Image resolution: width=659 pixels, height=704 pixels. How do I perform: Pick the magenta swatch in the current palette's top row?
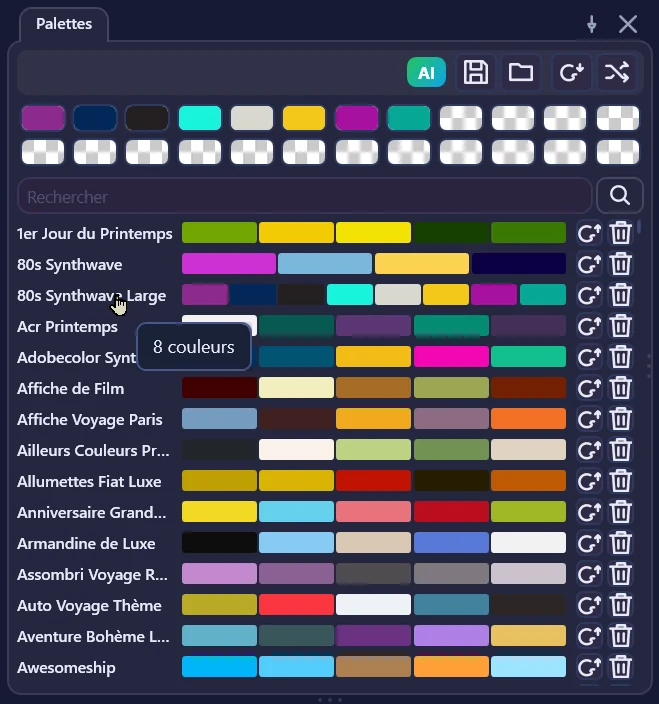(356, 118)
